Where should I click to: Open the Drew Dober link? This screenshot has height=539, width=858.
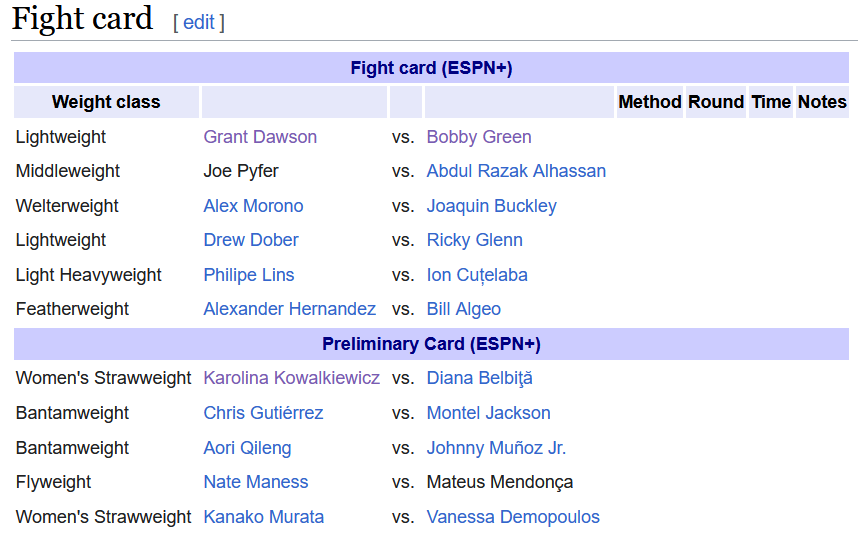[251, 240]
